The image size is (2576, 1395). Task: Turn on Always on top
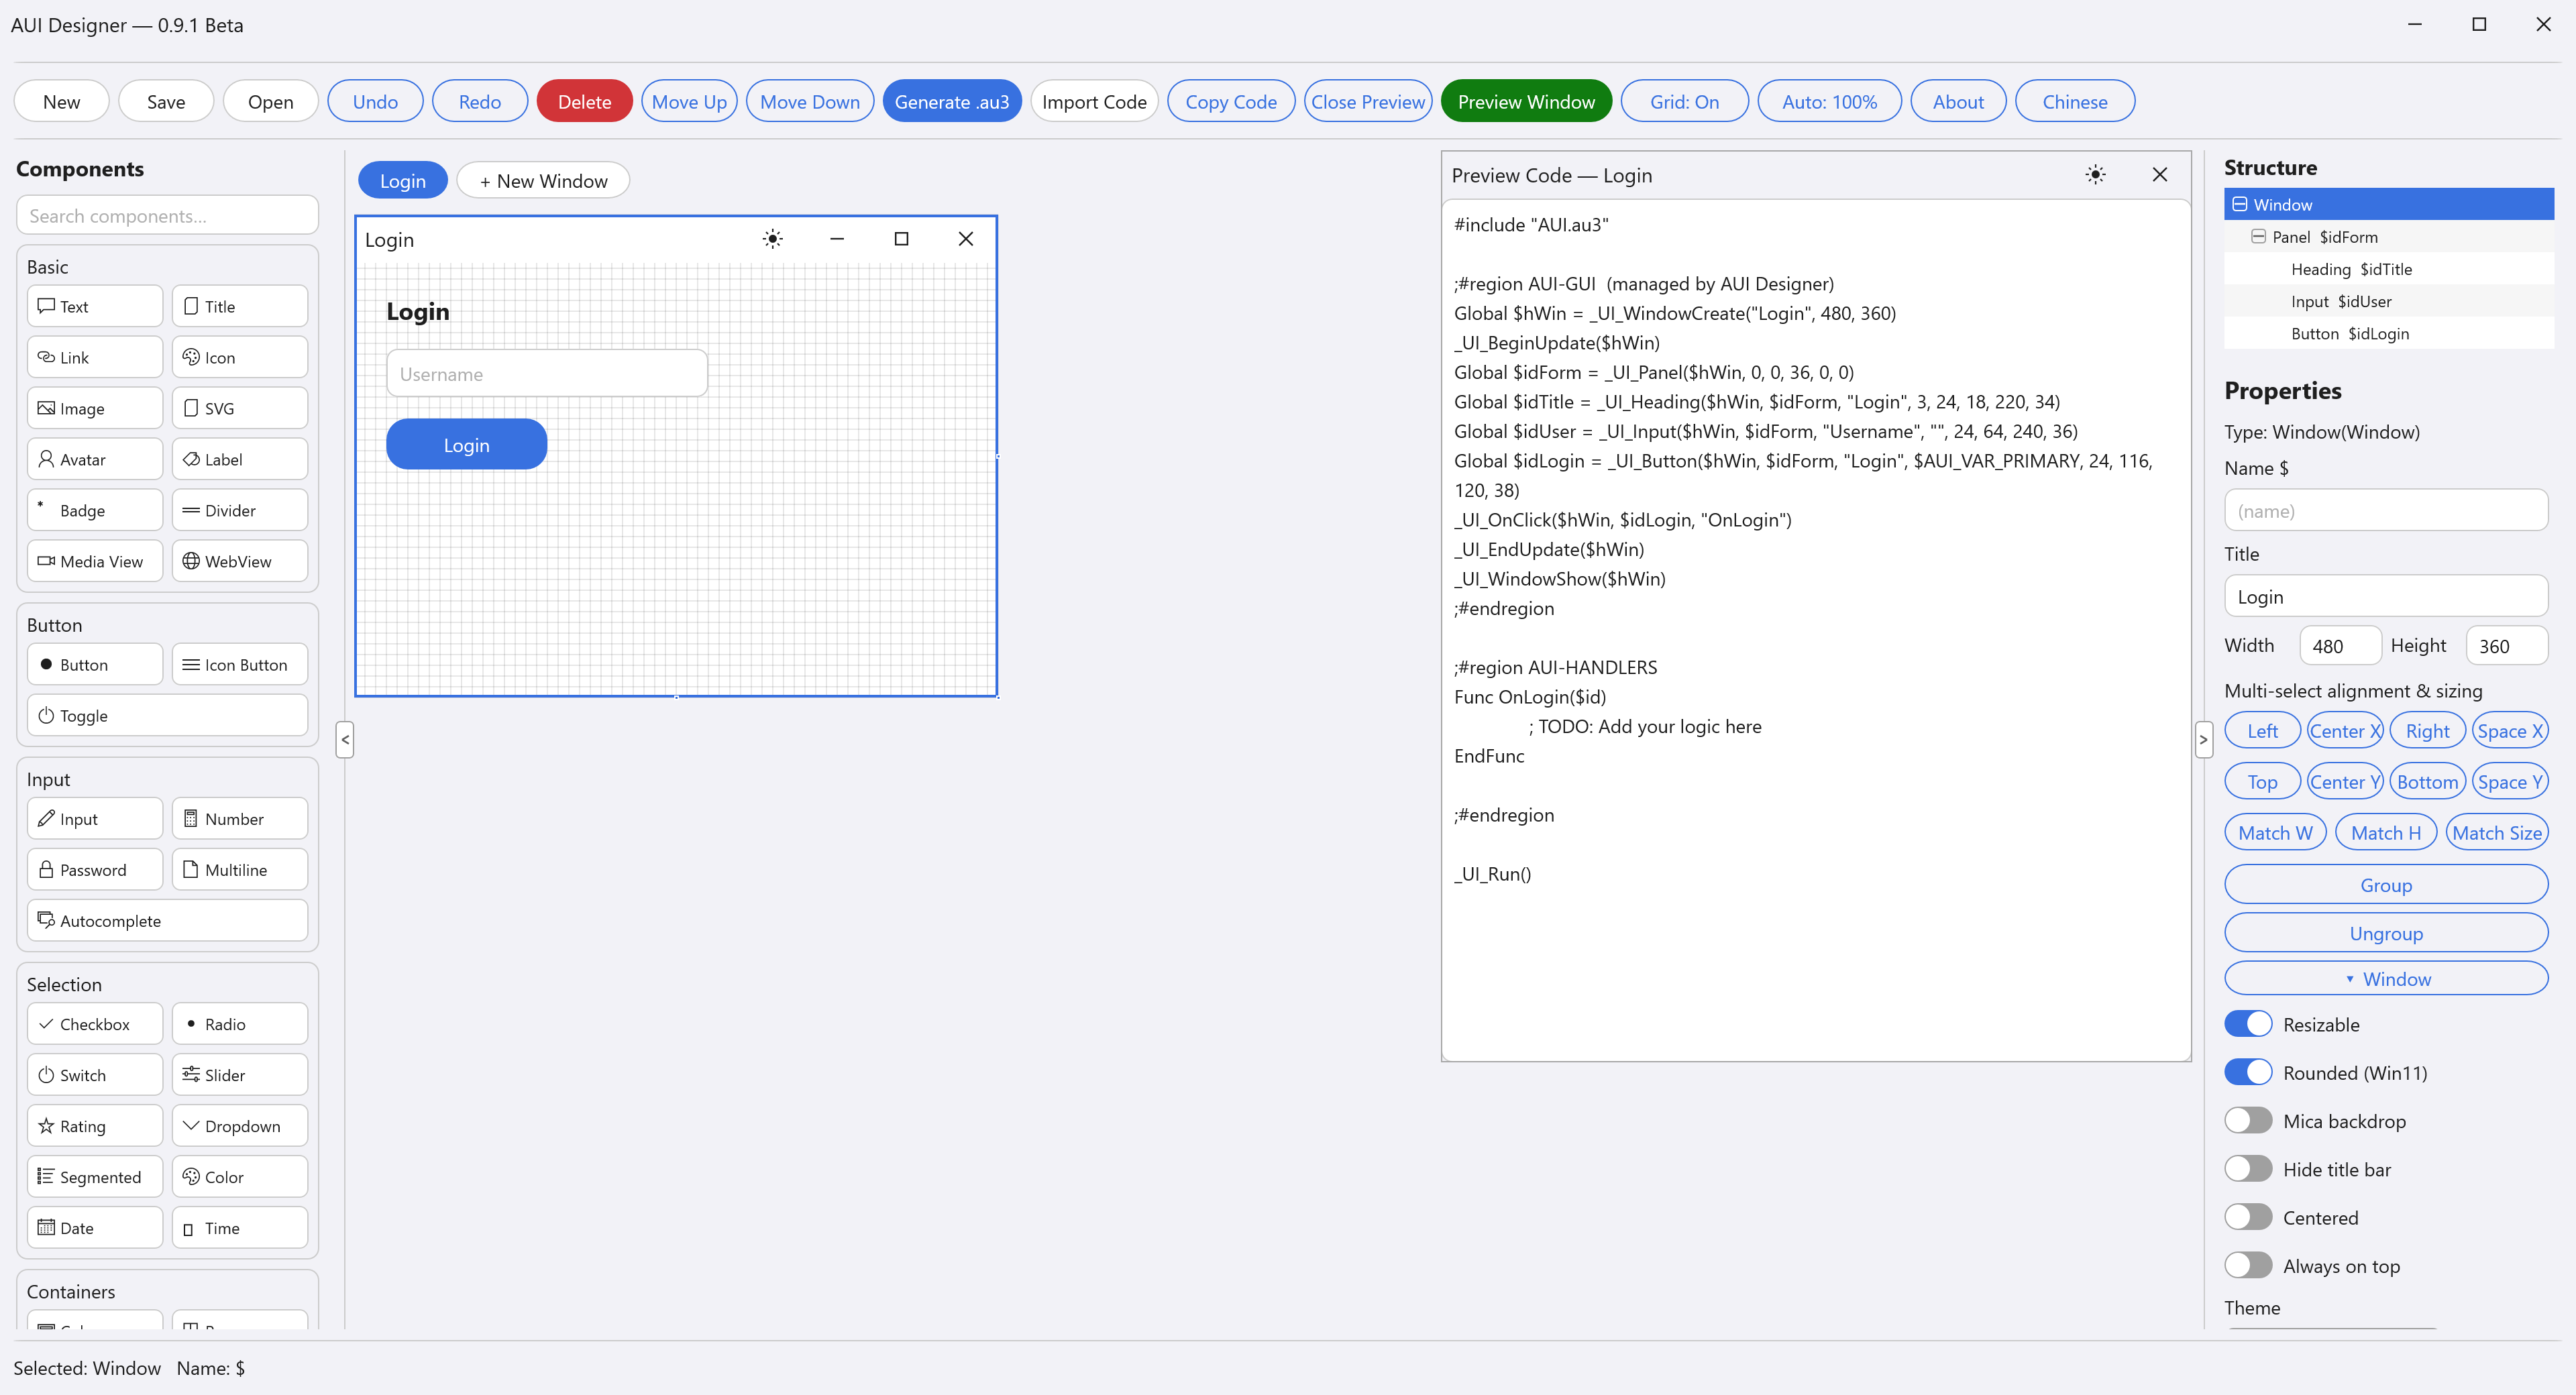pyautogui.click(x=2248, y=1266)
